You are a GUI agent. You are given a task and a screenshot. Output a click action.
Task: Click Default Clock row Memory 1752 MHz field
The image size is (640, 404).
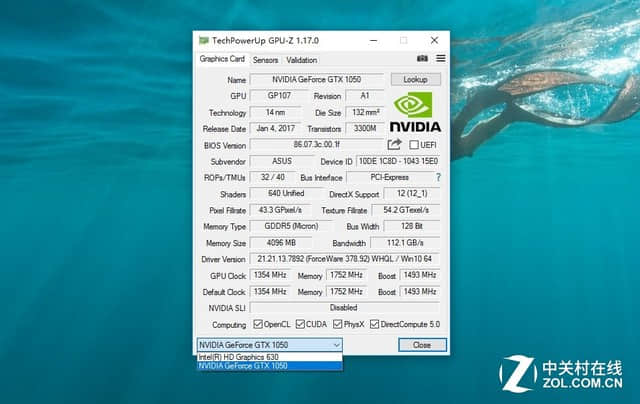(346, 292)
